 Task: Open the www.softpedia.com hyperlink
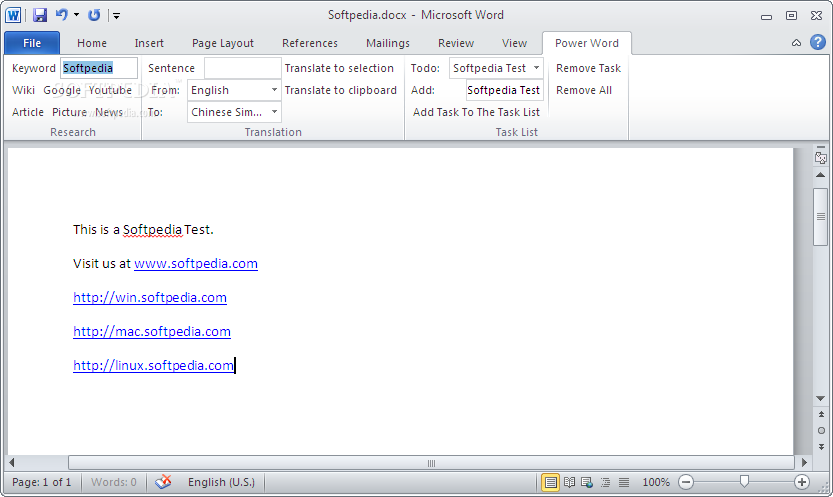(196, 263)
